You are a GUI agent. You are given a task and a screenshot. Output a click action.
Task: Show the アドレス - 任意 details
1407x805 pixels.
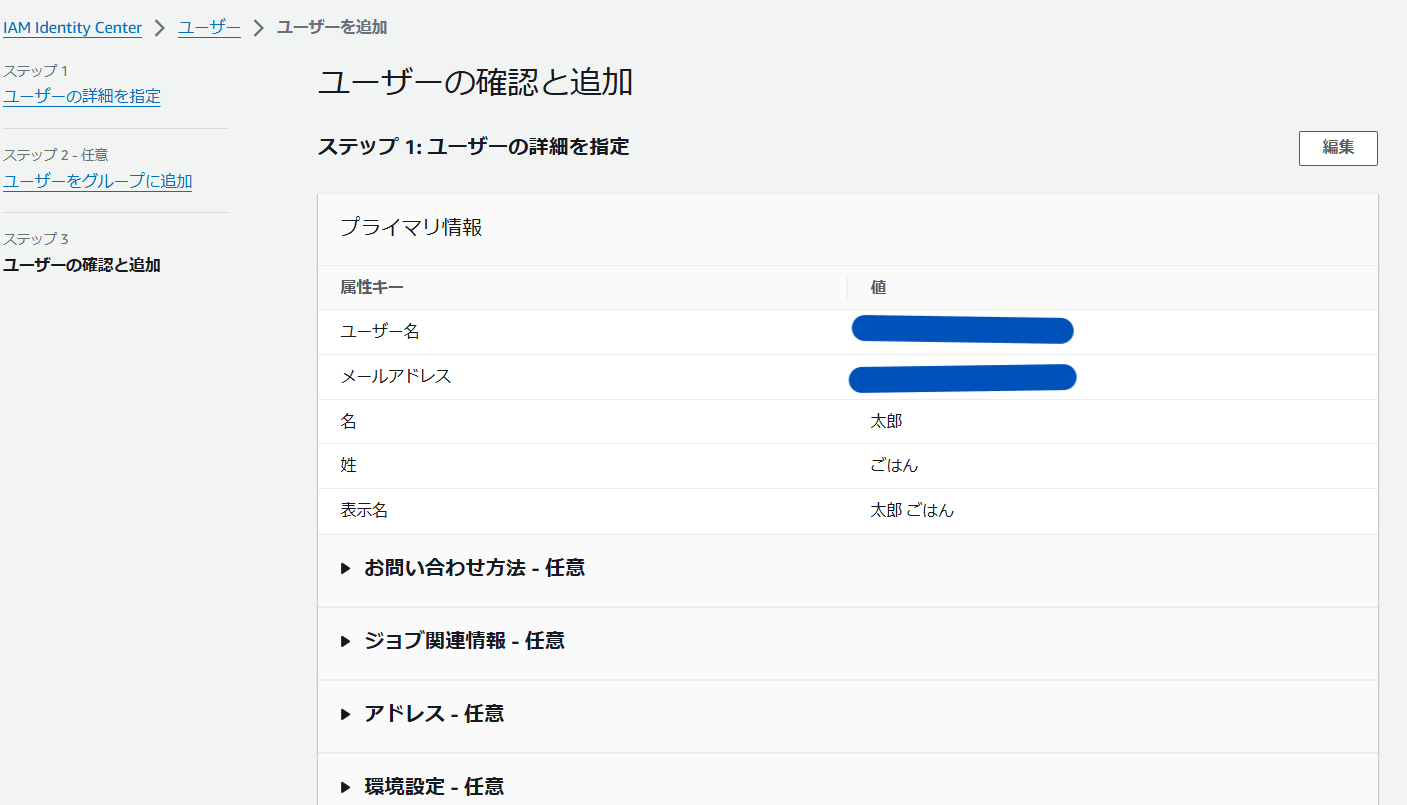point(434,713)
